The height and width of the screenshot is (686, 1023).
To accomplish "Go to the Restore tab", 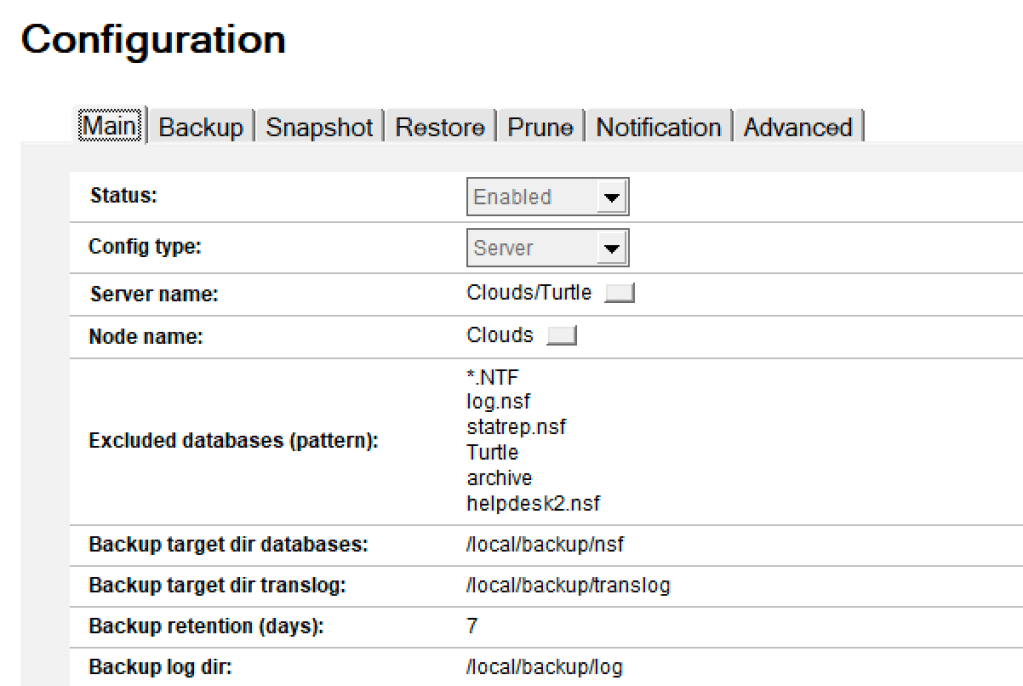I will [440, 128].
